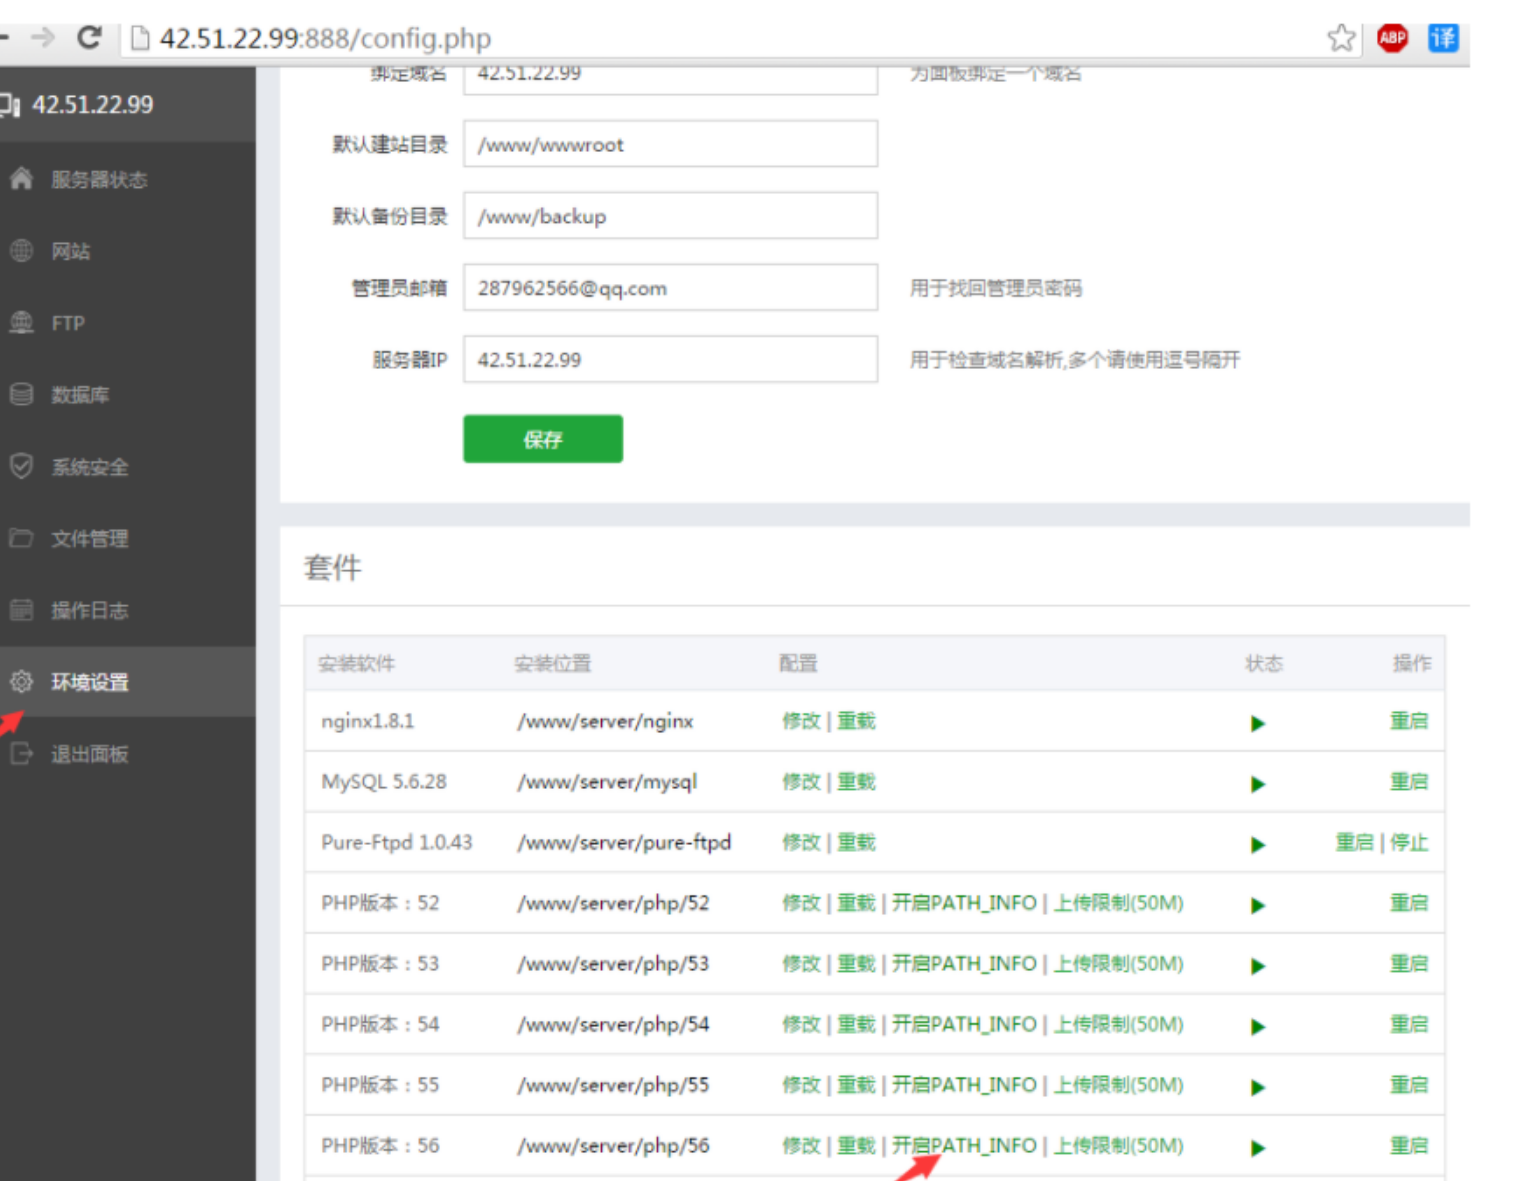Viewport: 1520px width, 1181px height.
Task: Click the nginx running status arrow
Action: [1258, 723]
